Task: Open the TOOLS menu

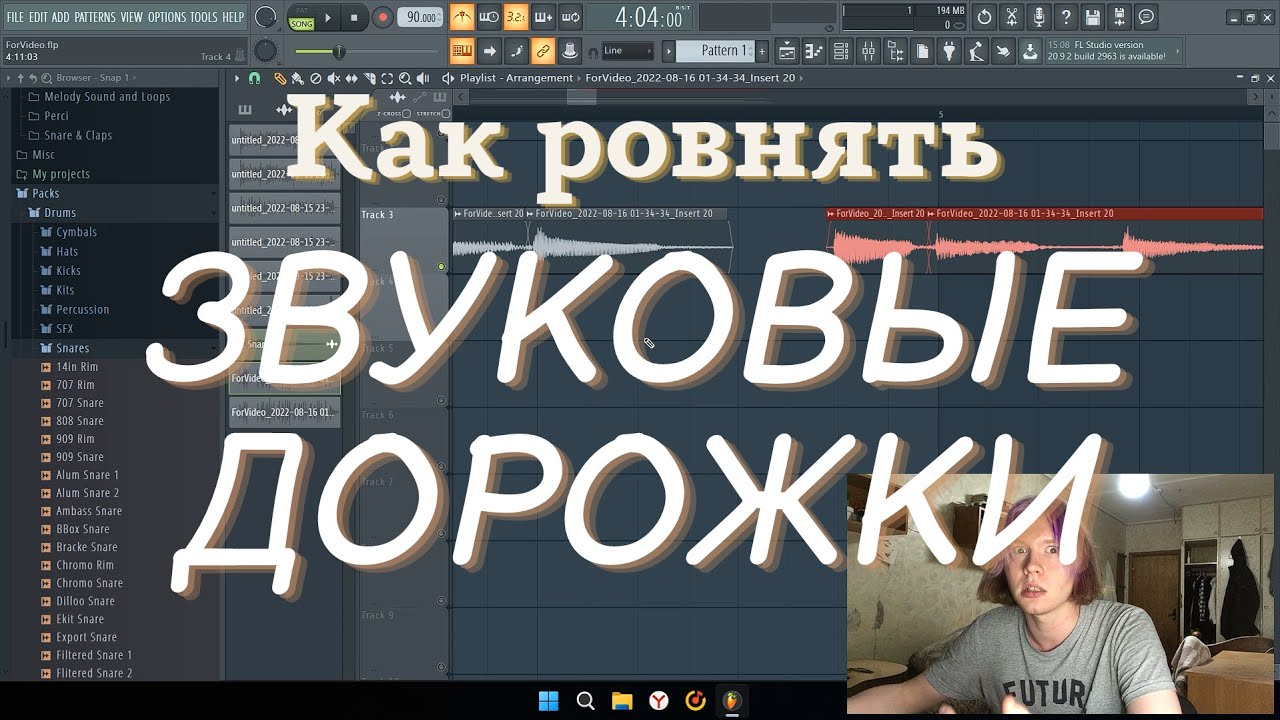Action: [x=204, y=17]
